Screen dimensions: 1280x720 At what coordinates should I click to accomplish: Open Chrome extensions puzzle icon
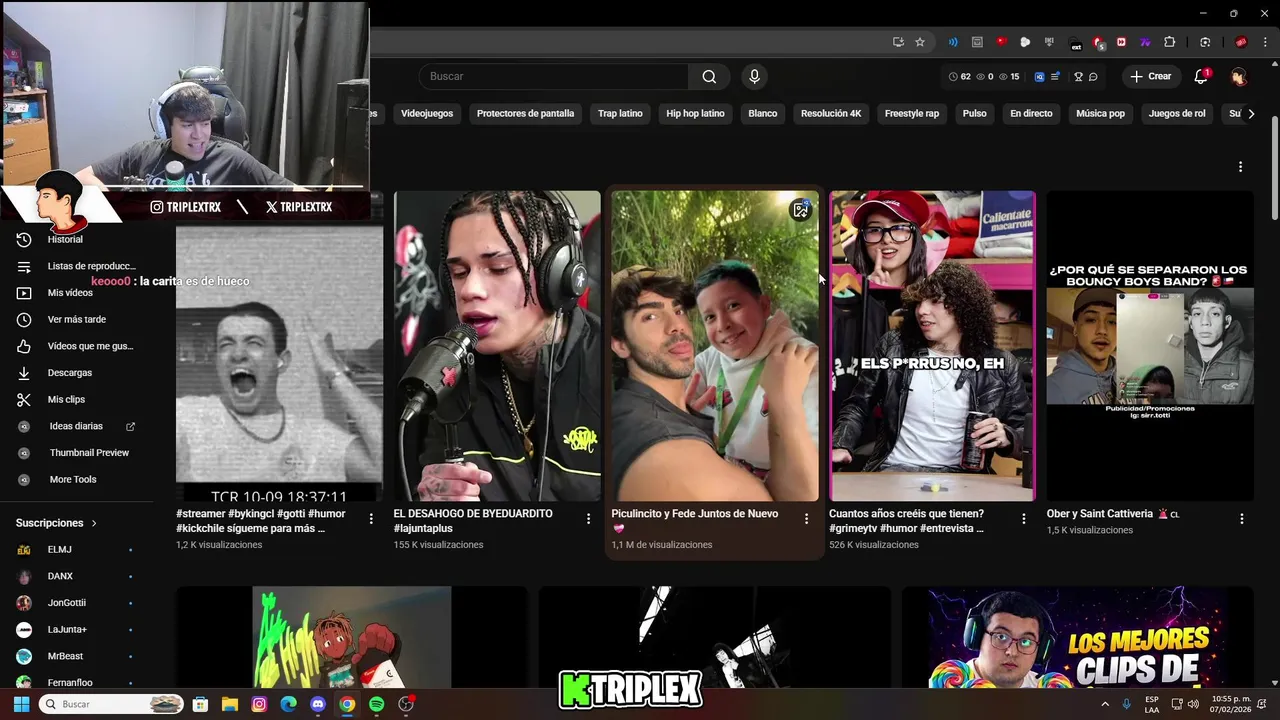point(1169,42)
